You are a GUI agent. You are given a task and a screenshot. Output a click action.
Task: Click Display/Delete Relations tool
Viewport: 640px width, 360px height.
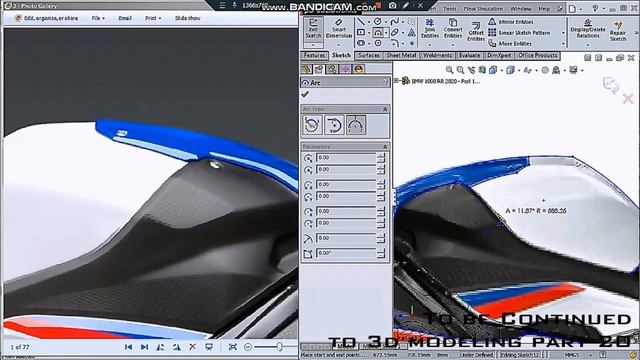coord(588,29)
